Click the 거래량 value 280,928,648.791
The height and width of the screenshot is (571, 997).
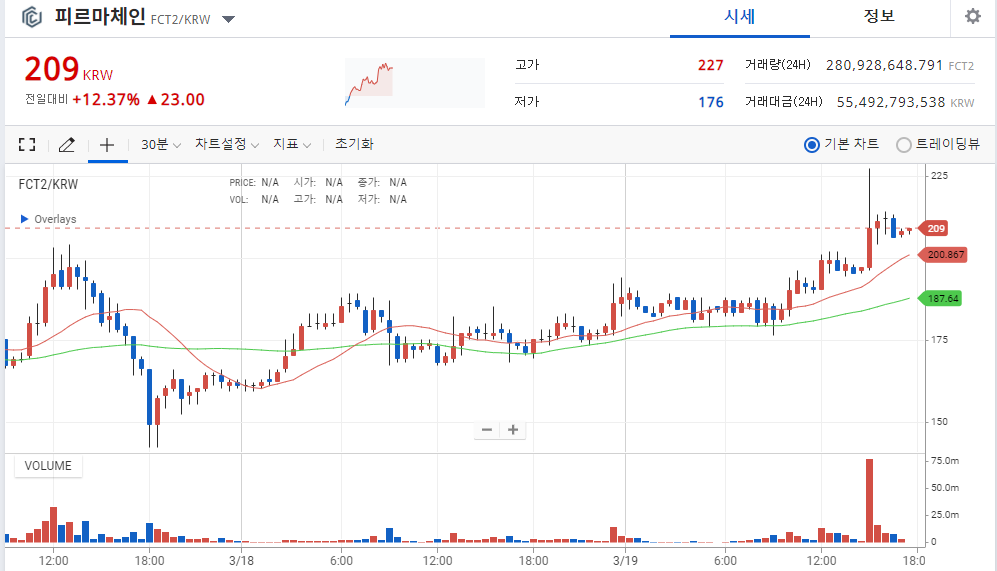(884, 65)
